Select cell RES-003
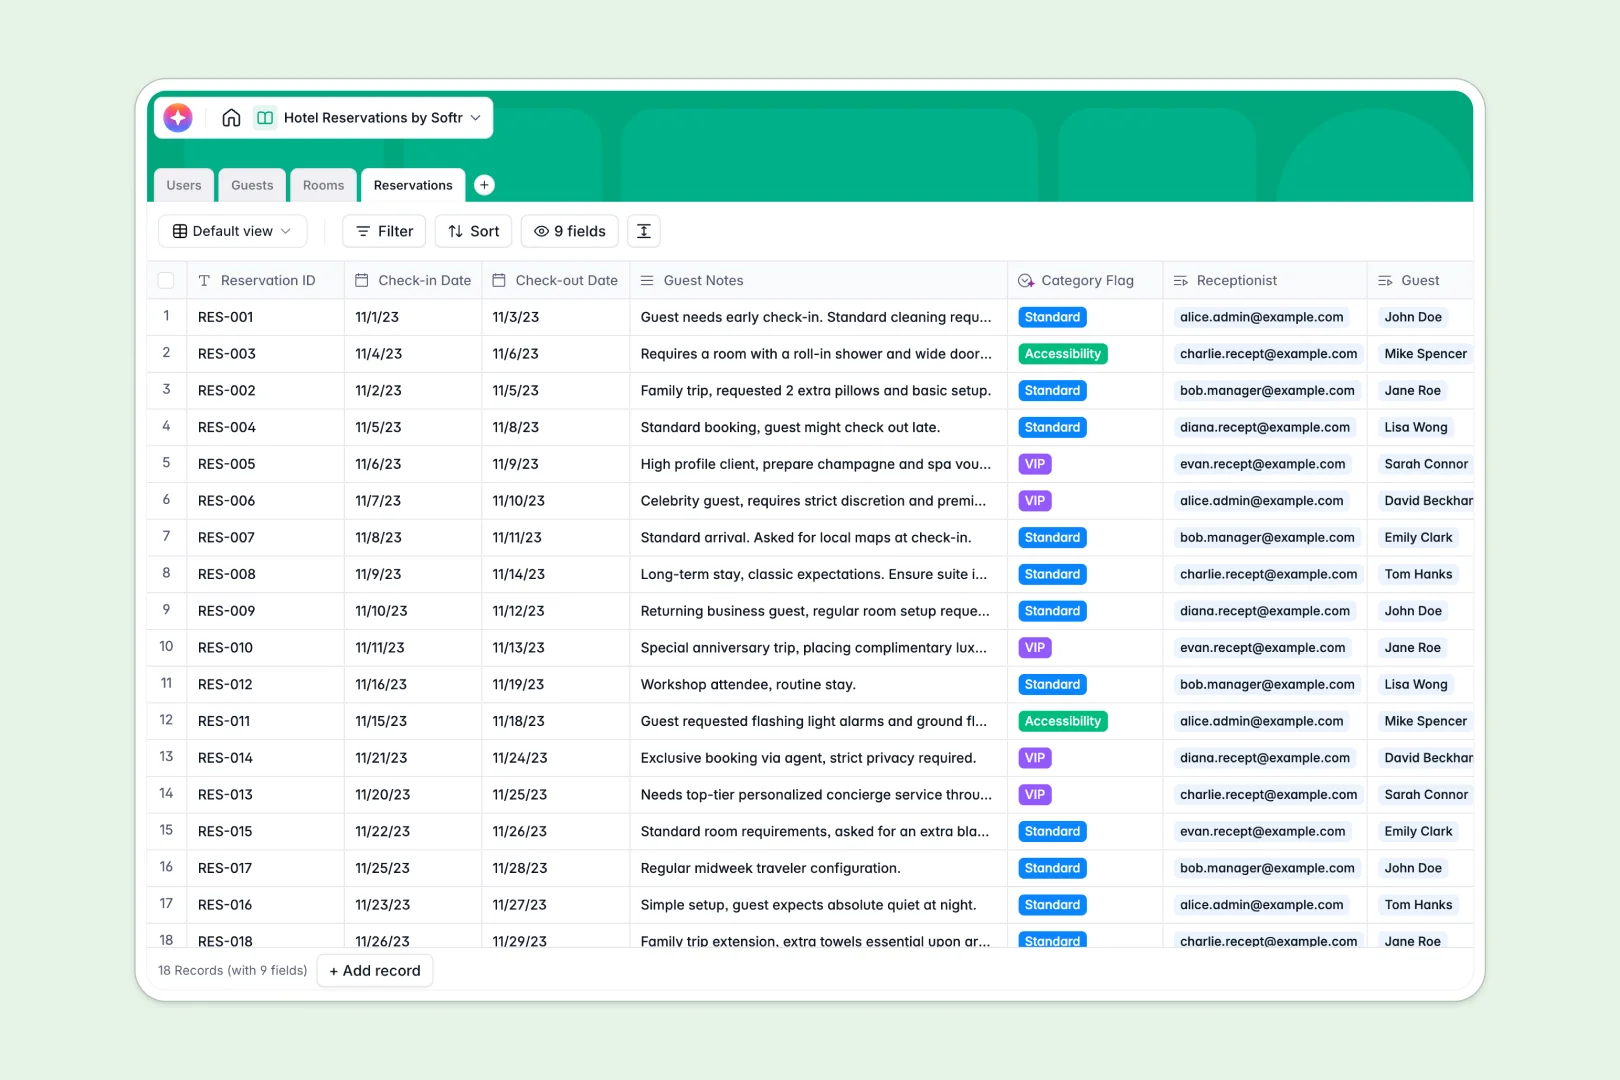 coord(265,354)
